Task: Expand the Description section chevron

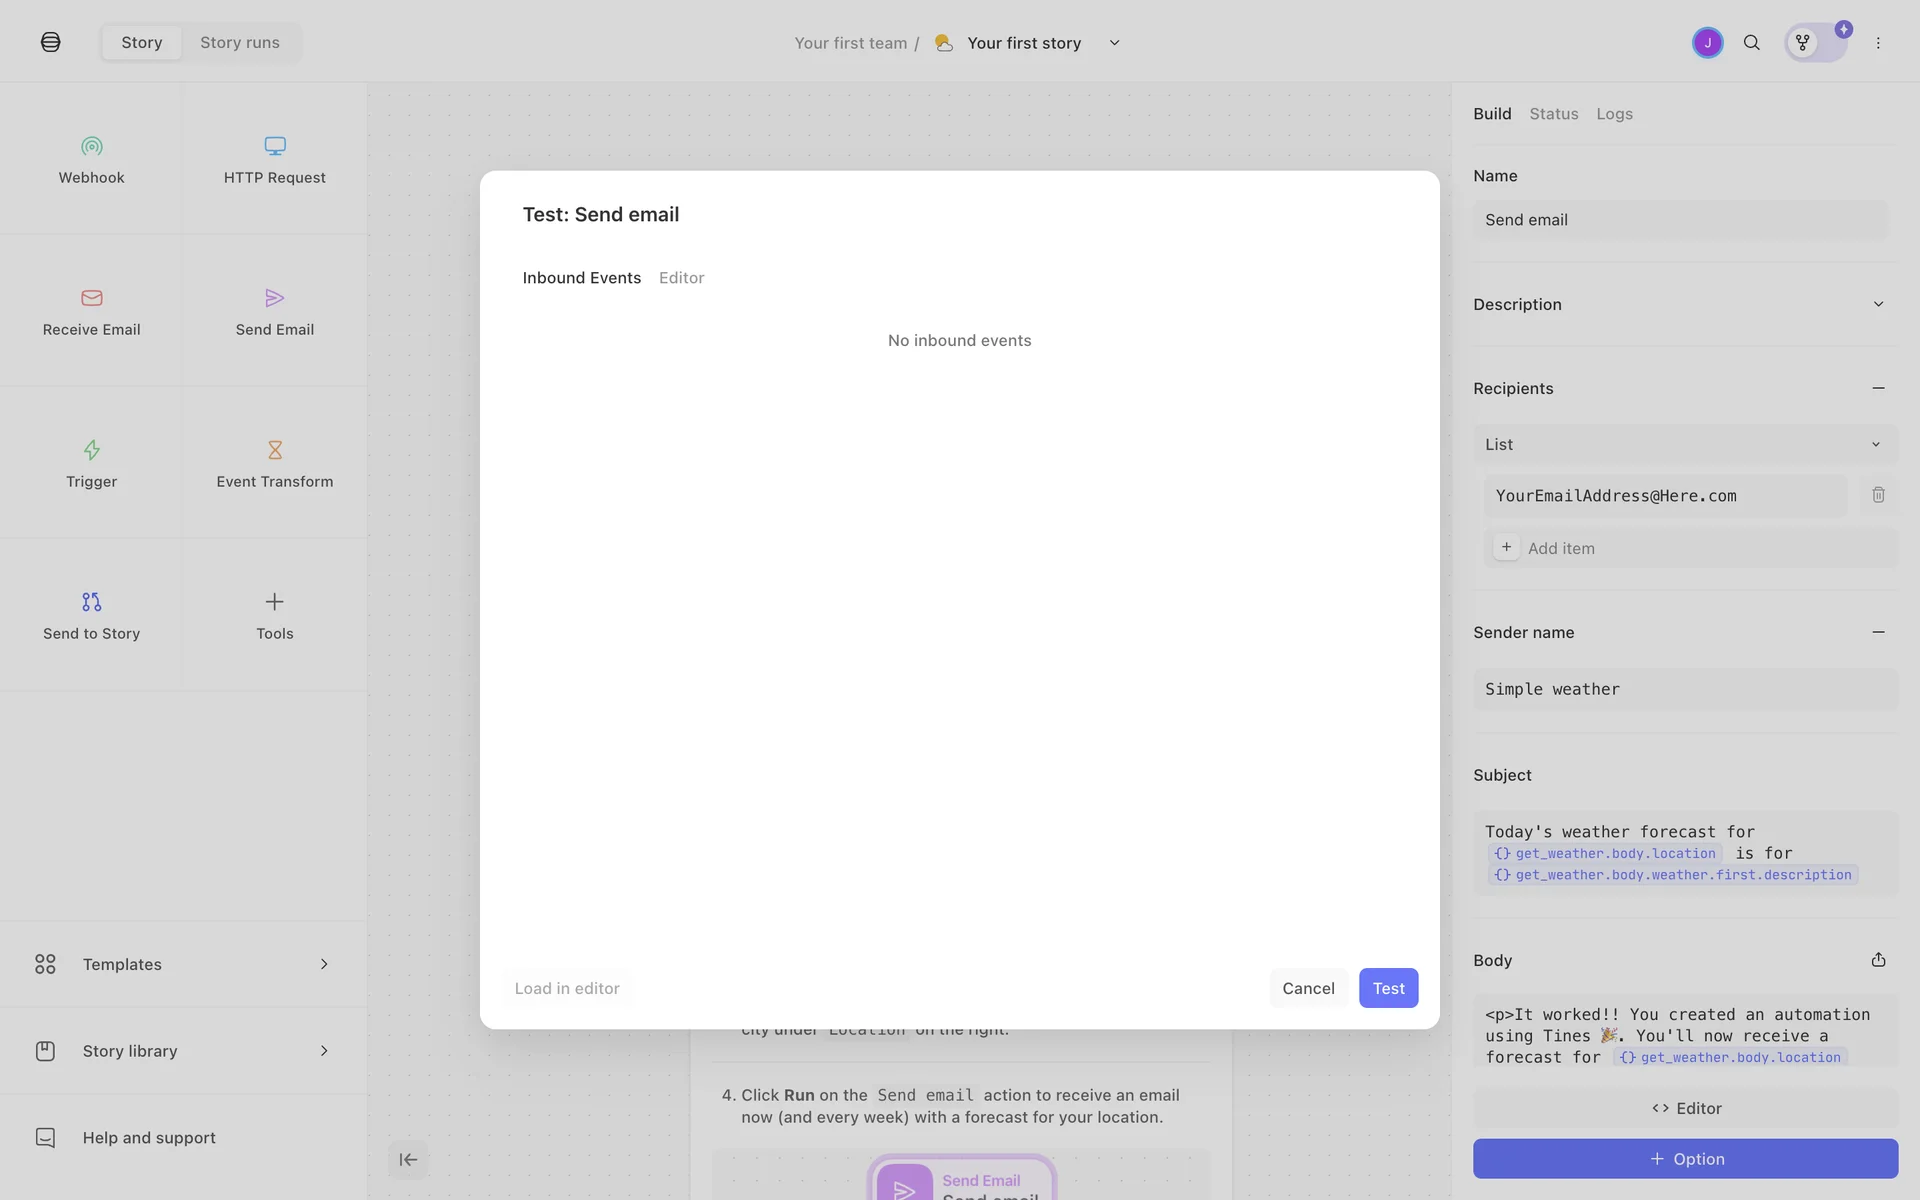Action: coord(1878,304)
